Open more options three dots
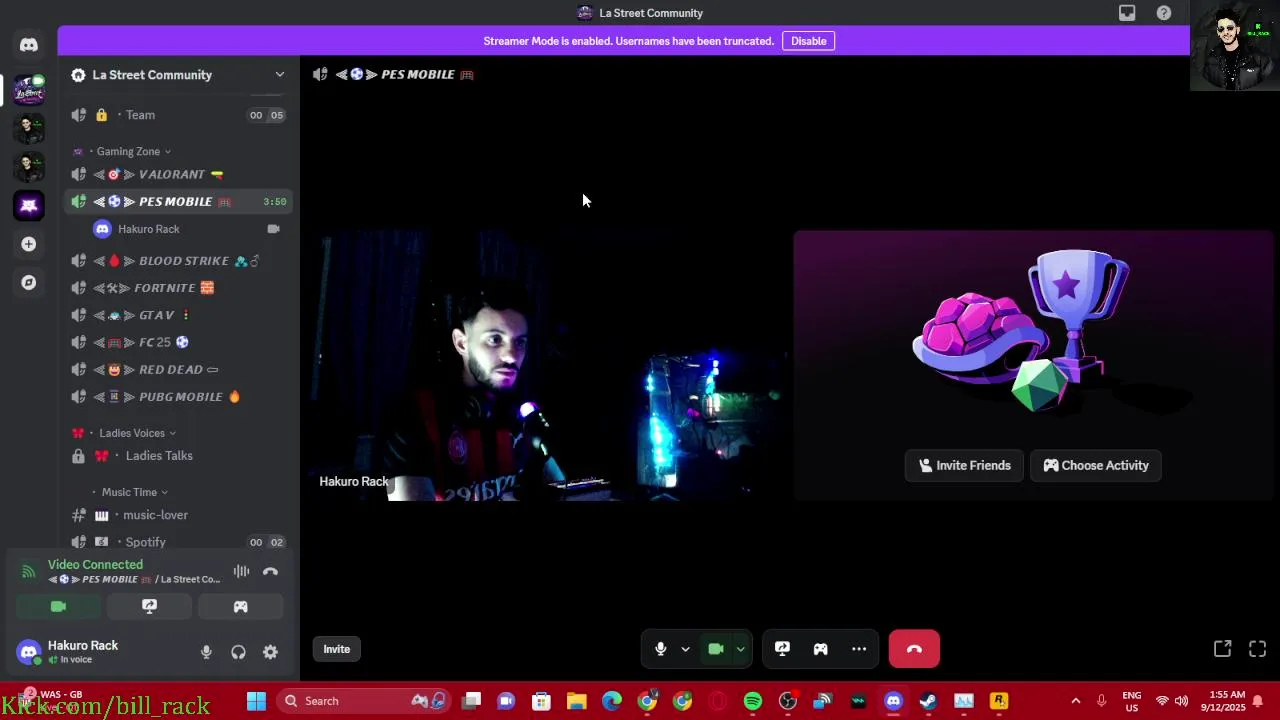Image resolution: width=1280 pixels, height=720 pixels. [859, 649]
